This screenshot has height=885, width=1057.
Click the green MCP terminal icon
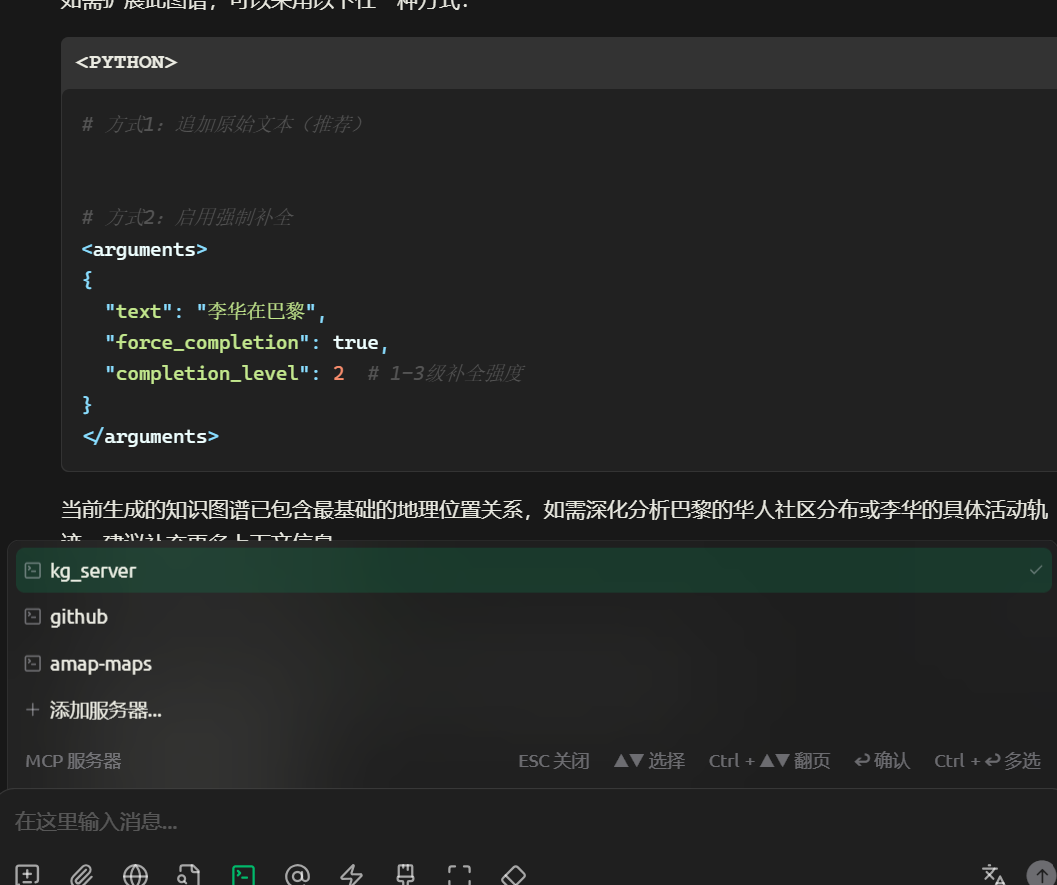click(x=243, y=874)
